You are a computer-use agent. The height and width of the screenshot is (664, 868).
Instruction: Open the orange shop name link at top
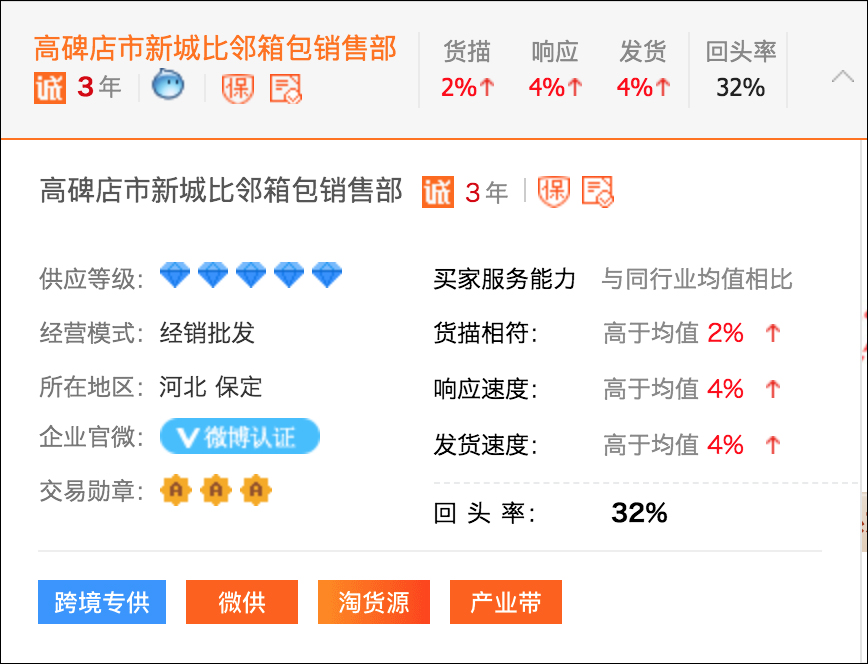click(x=215, y=48)
